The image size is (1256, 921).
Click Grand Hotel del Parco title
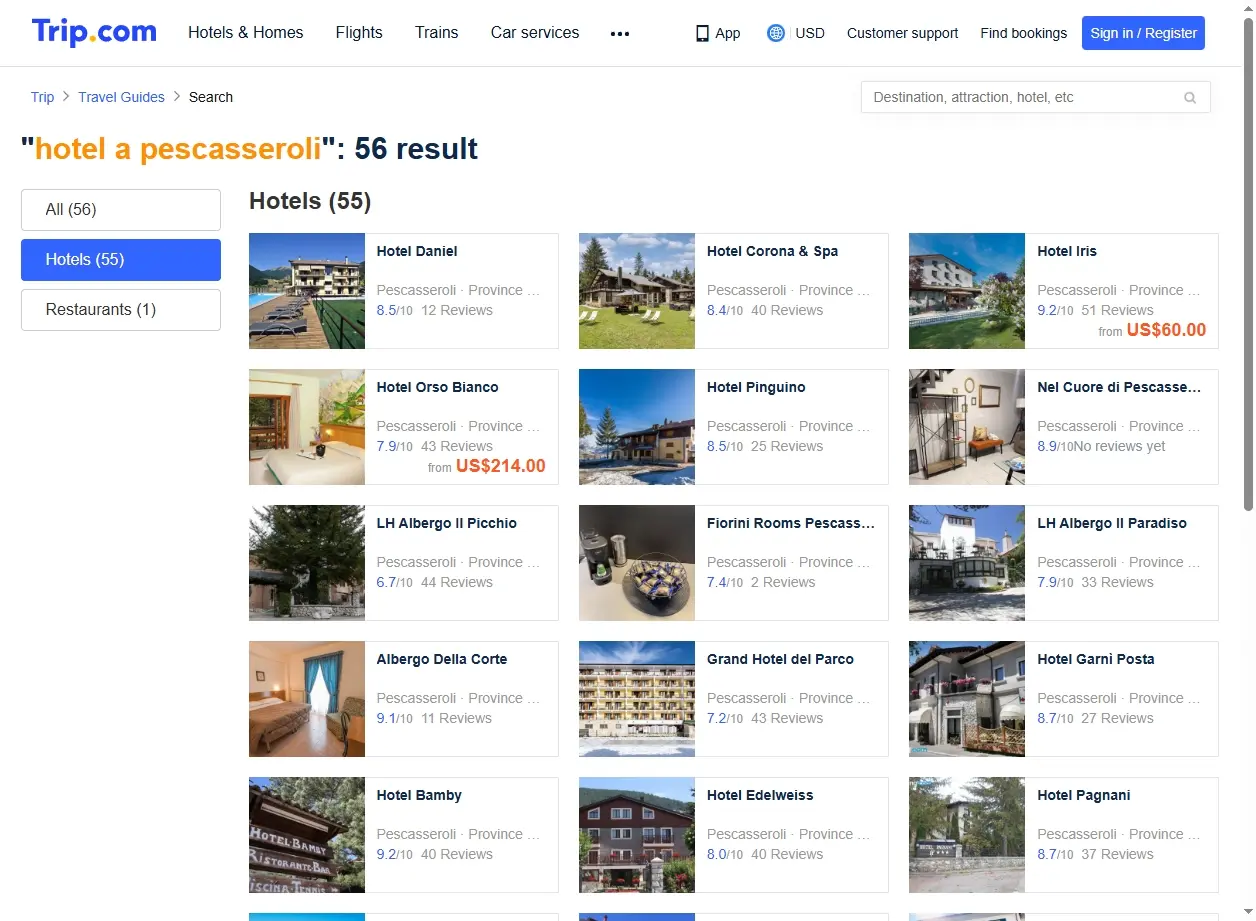[780, 659]
